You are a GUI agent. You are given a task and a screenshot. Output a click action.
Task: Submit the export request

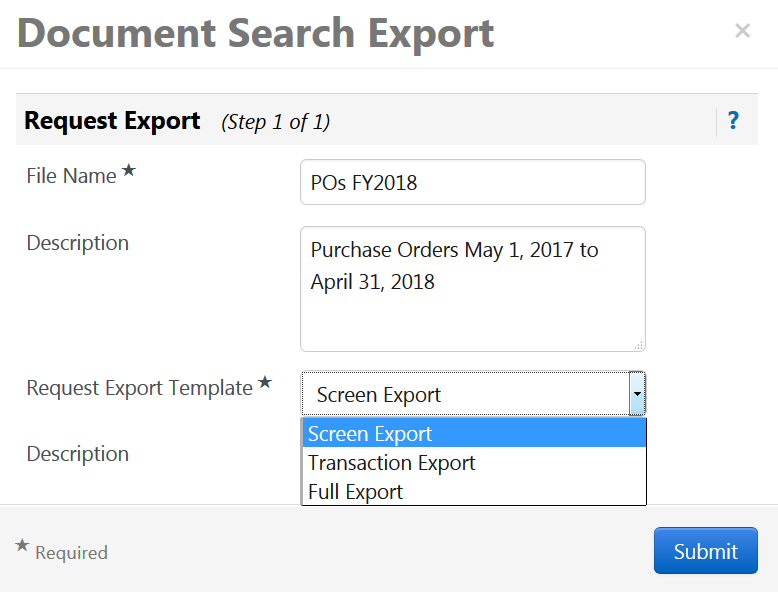[x=706, y=551]
